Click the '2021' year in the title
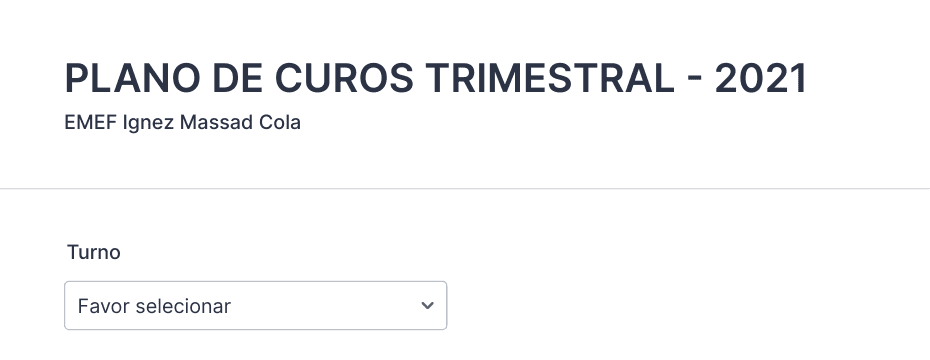 pos(760,78)
